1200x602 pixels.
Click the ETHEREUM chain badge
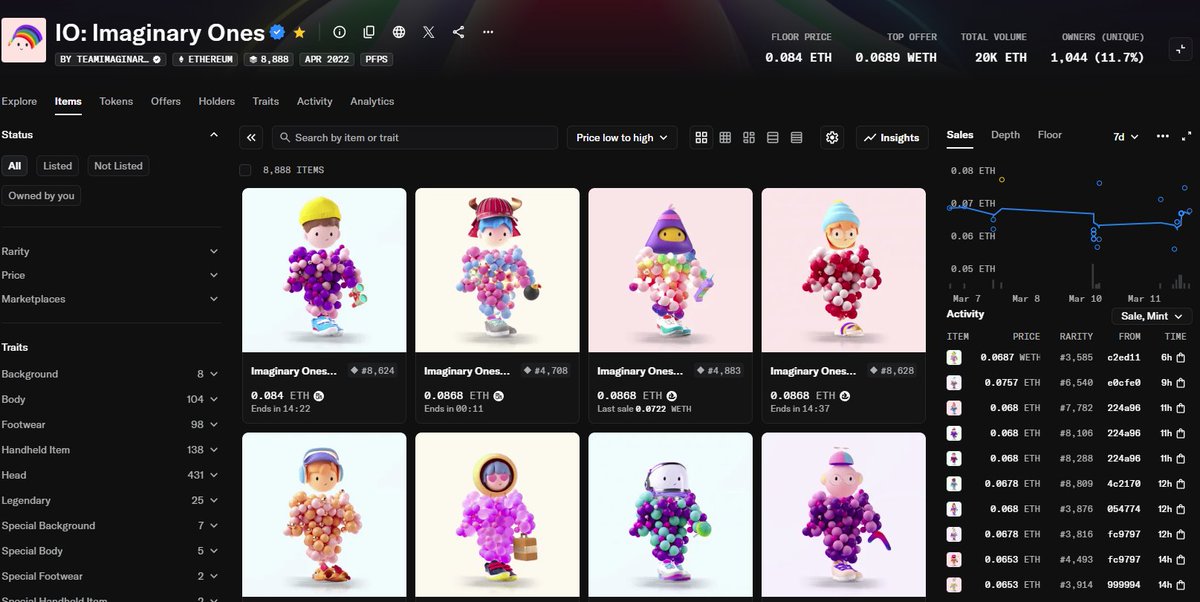tap(205, 59)
